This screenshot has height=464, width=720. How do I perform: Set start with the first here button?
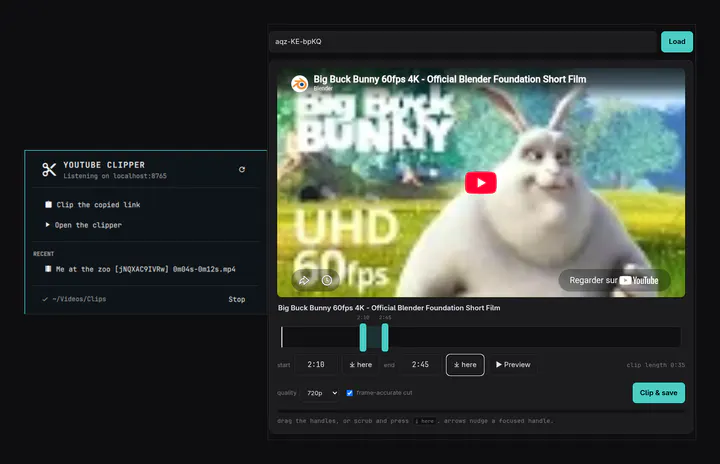(360, 365)
